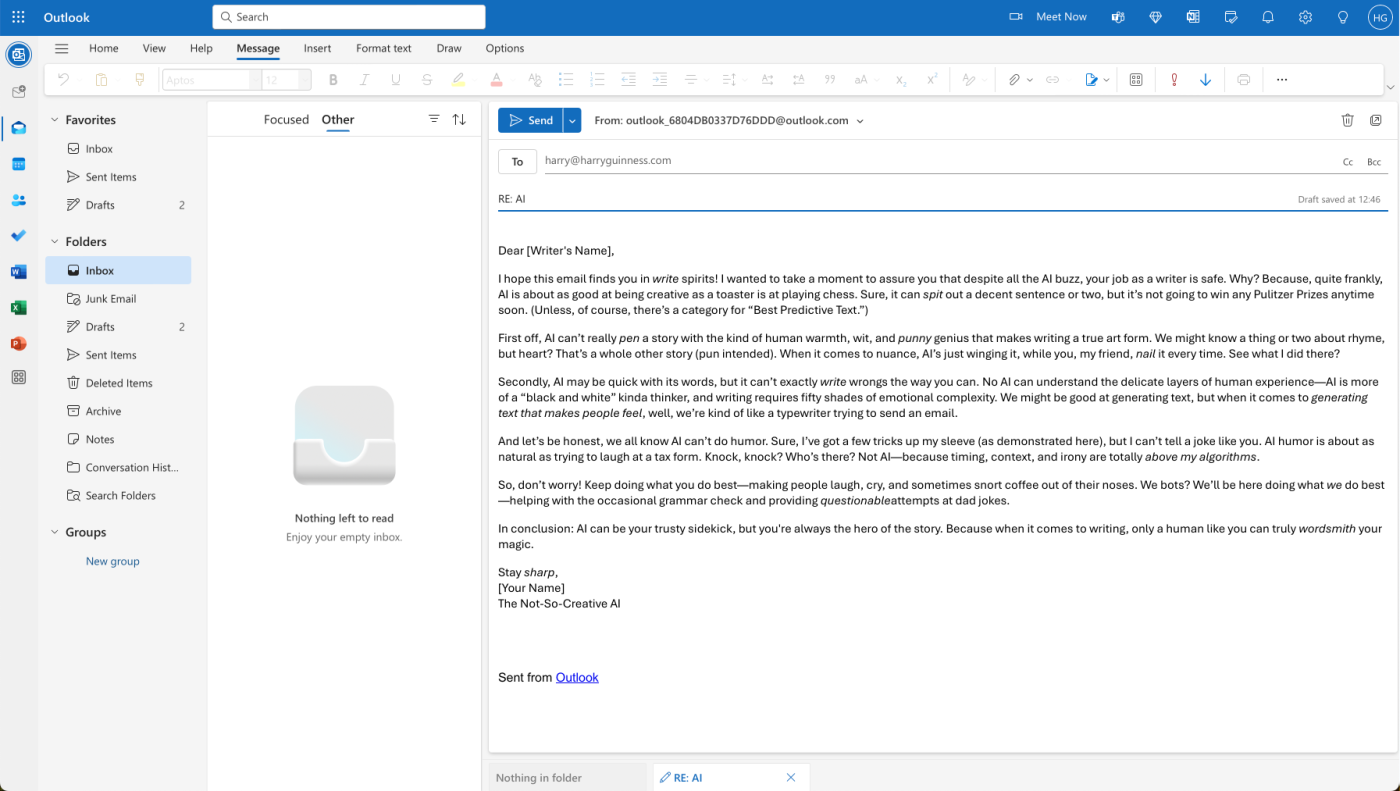This screenshot has height=791, width=1400.
Task: Open the View ribbon tab
Action: [x=154, y=48]
